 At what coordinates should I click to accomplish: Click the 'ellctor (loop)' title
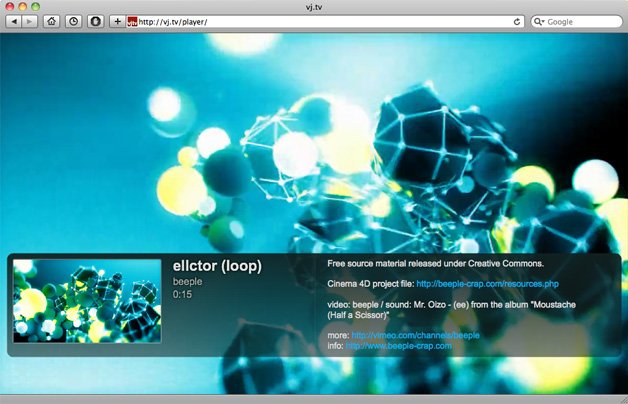tap(216, 266)
